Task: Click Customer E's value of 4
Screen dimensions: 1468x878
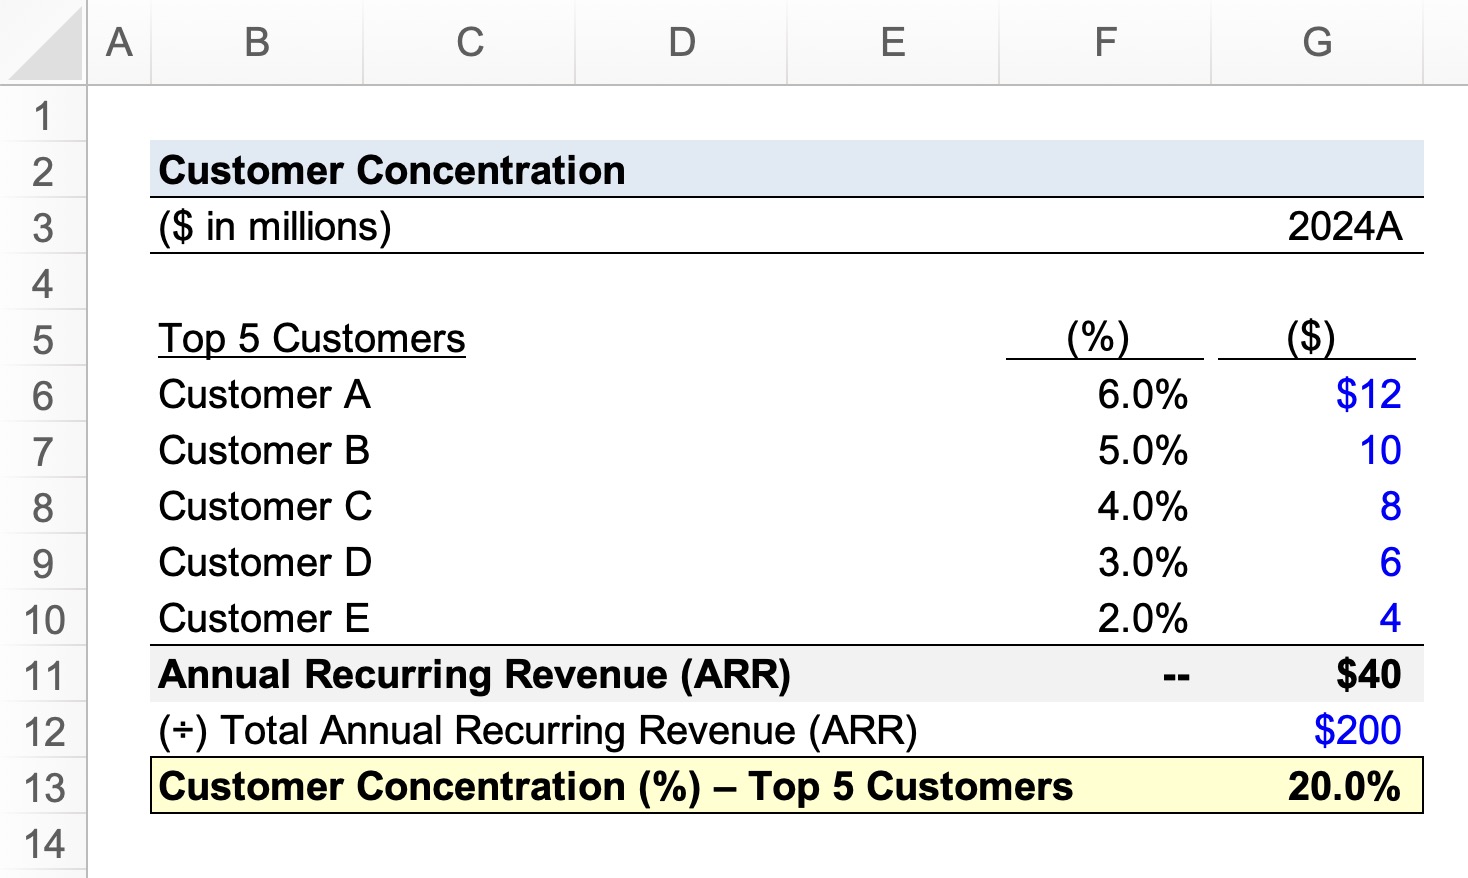Action: click(1390, 618)
